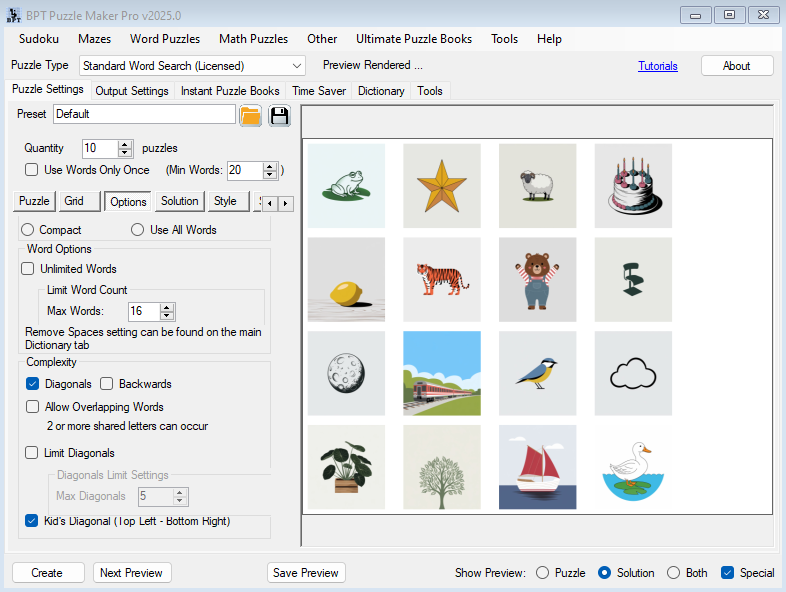Open the Mazes menu

click(94, 39)
